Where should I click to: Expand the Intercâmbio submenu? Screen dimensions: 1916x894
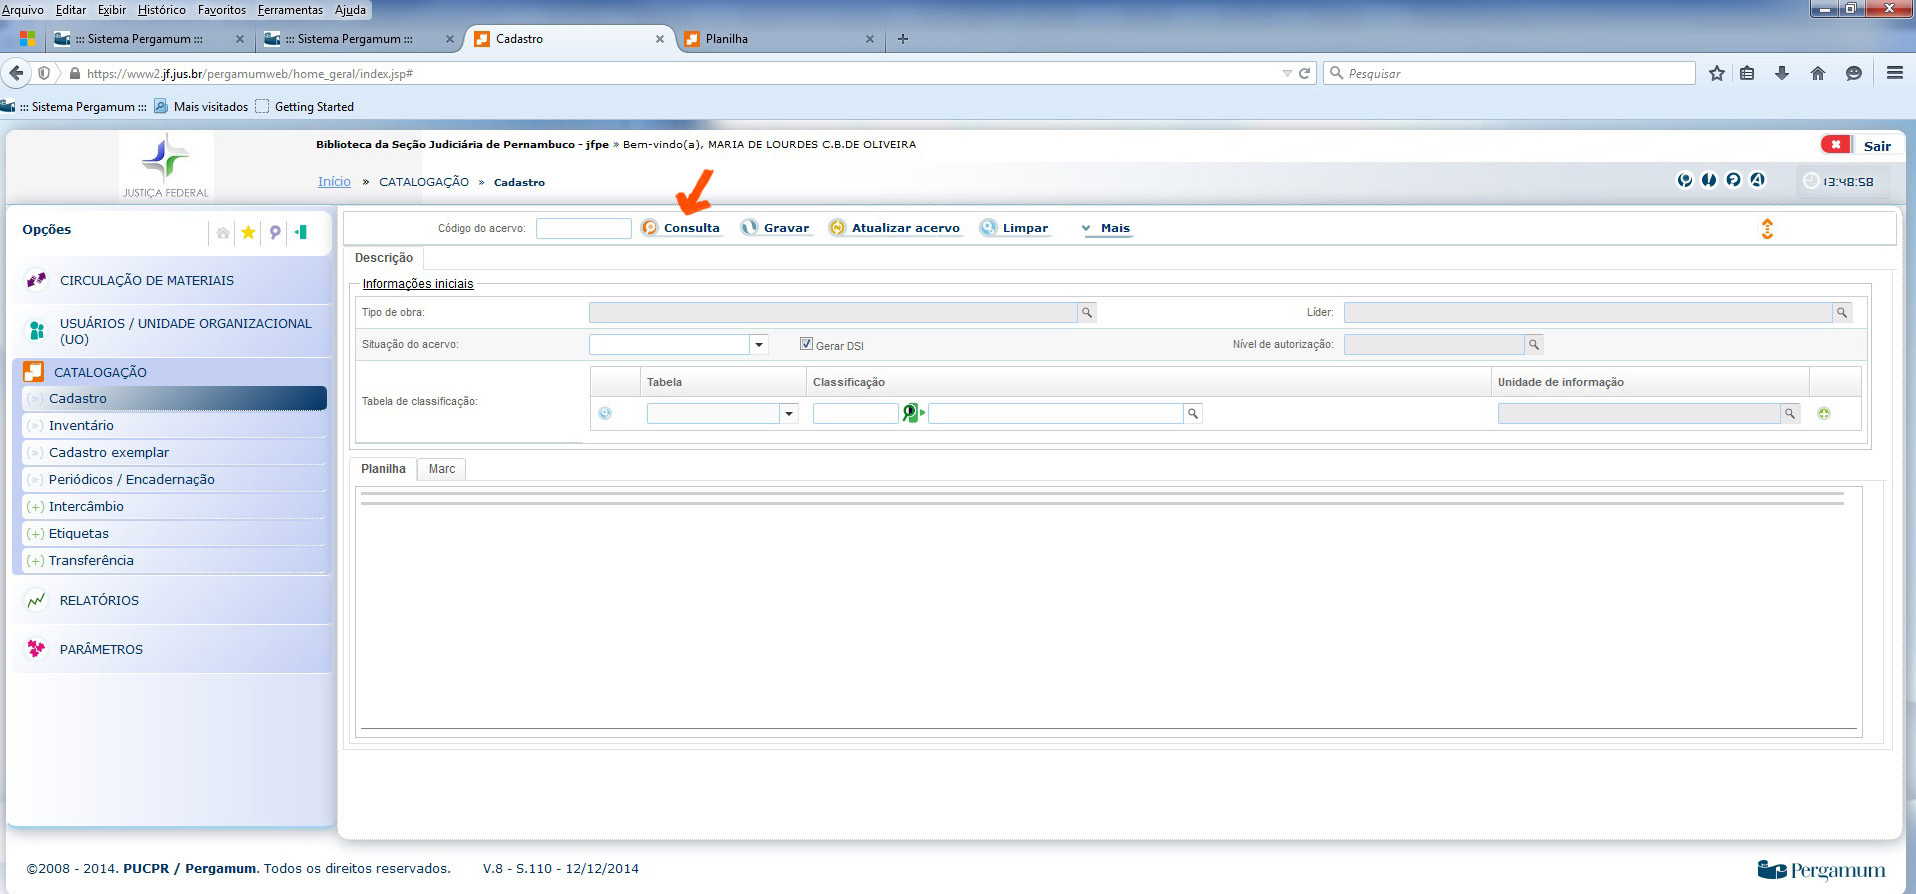(86, 507)
